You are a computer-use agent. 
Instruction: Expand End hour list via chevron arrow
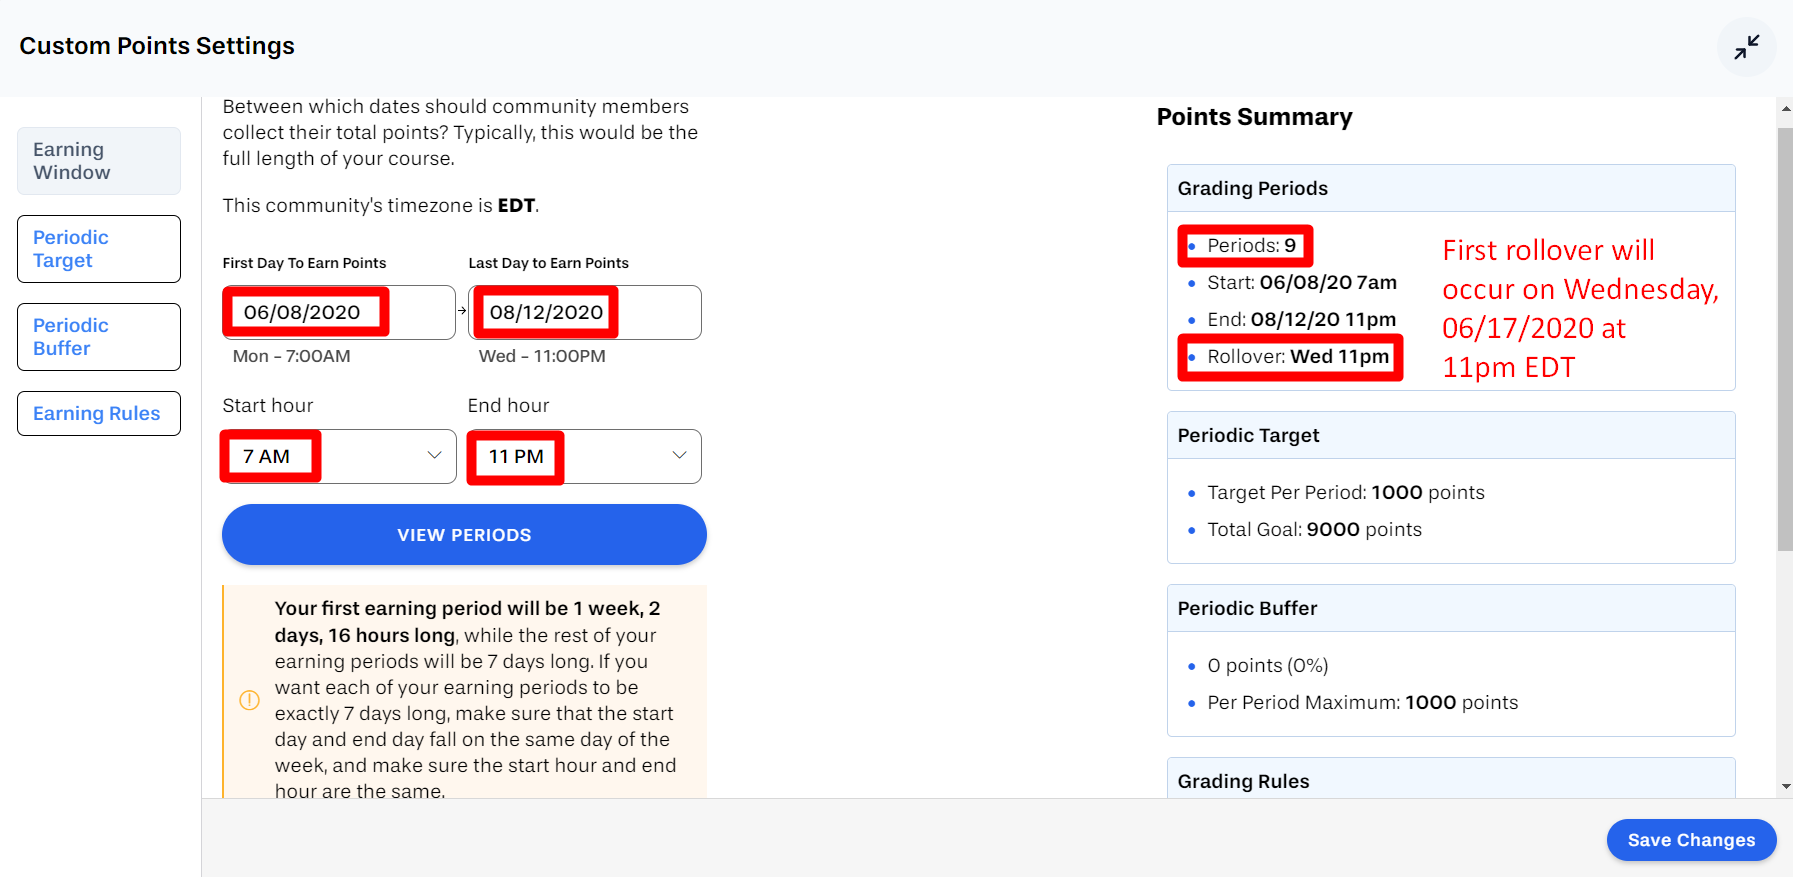pos(679,455)
